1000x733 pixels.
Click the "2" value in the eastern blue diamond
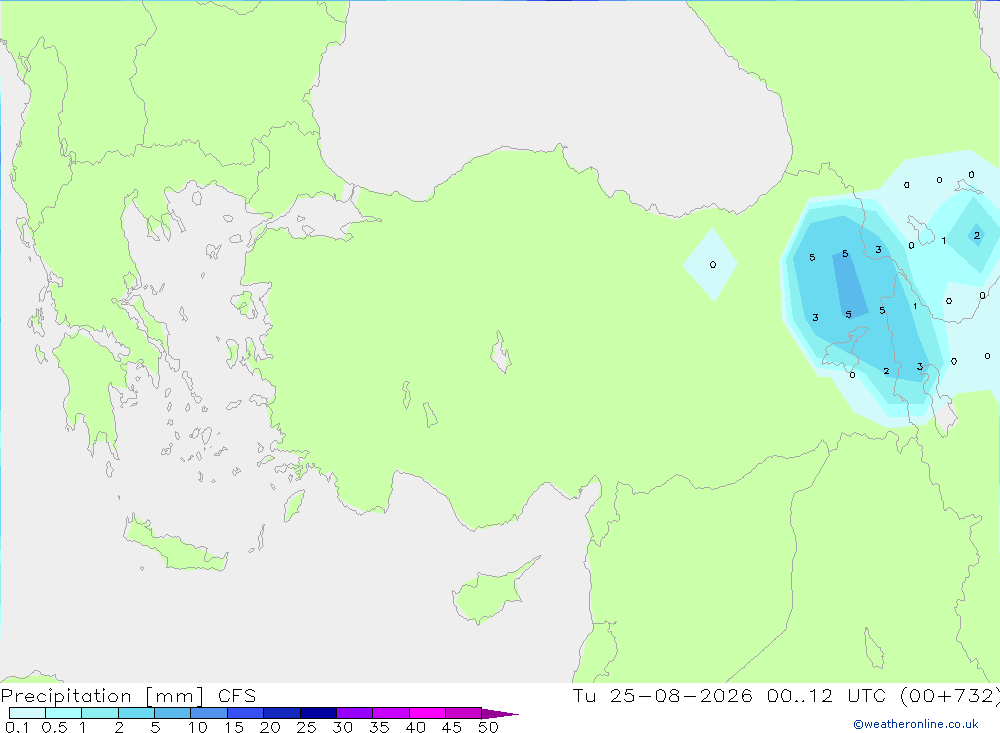click(x=976, y=235)
